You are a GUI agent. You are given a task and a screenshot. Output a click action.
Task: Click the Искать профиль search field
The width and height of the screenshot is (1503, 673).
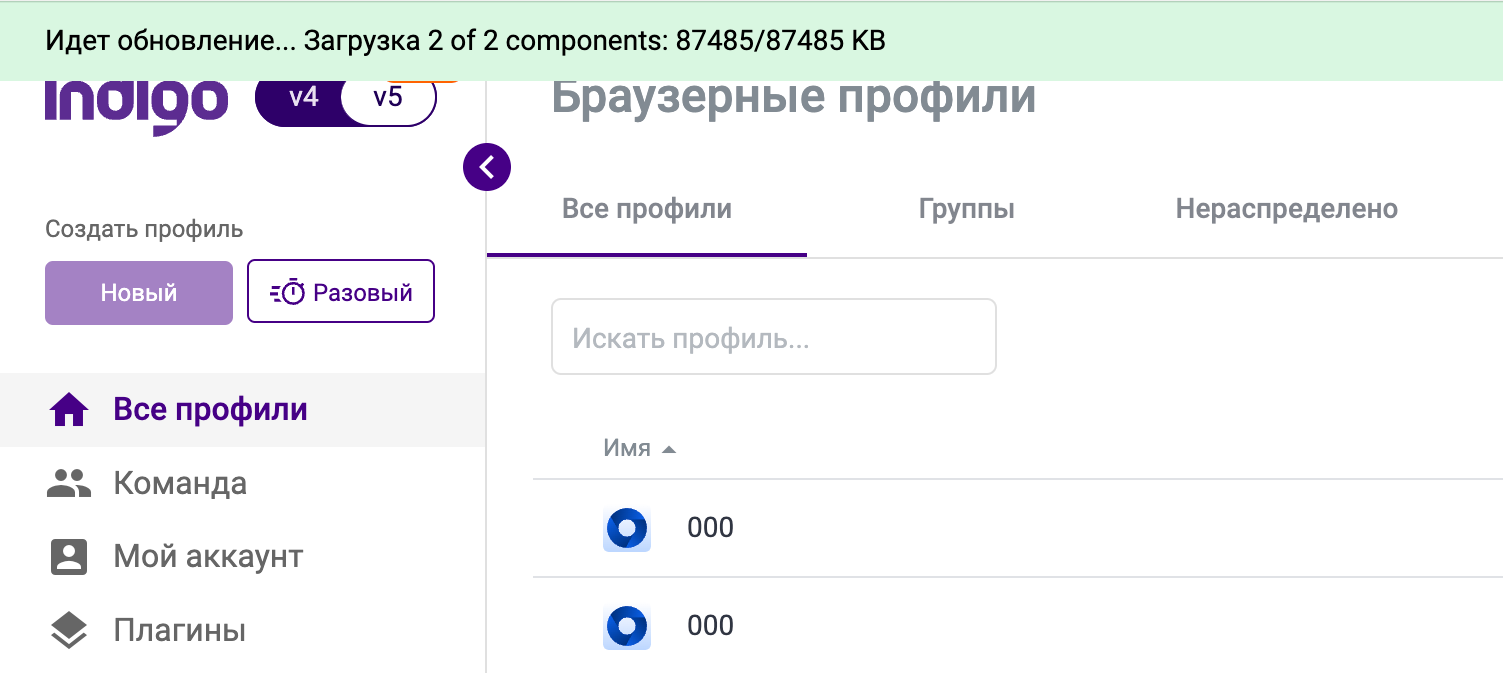click(774, 337)
